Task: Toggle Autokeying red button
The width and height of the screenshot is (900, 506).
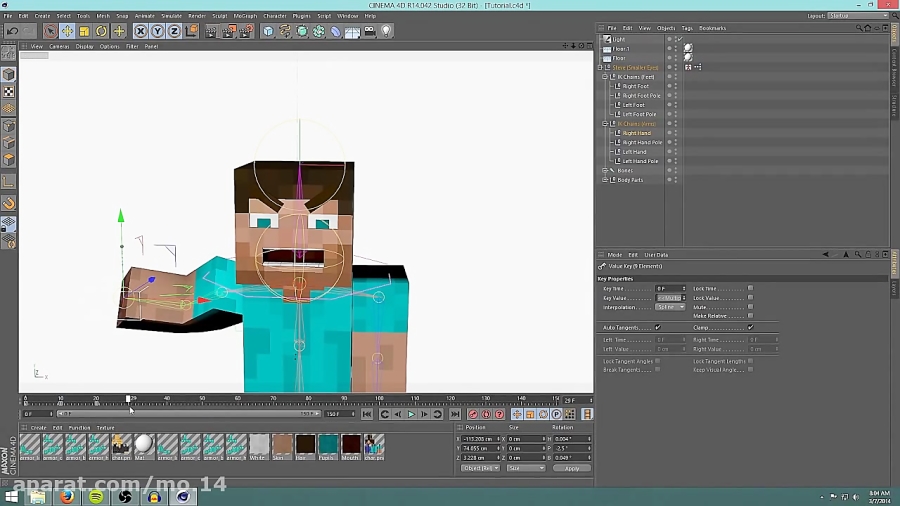Action: pyautogui.click(x=486, y=414)
